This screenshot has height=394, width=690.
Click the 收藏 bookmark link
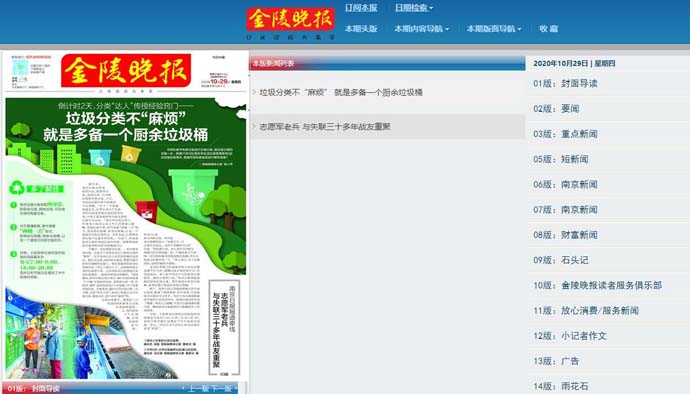point(548,29)
